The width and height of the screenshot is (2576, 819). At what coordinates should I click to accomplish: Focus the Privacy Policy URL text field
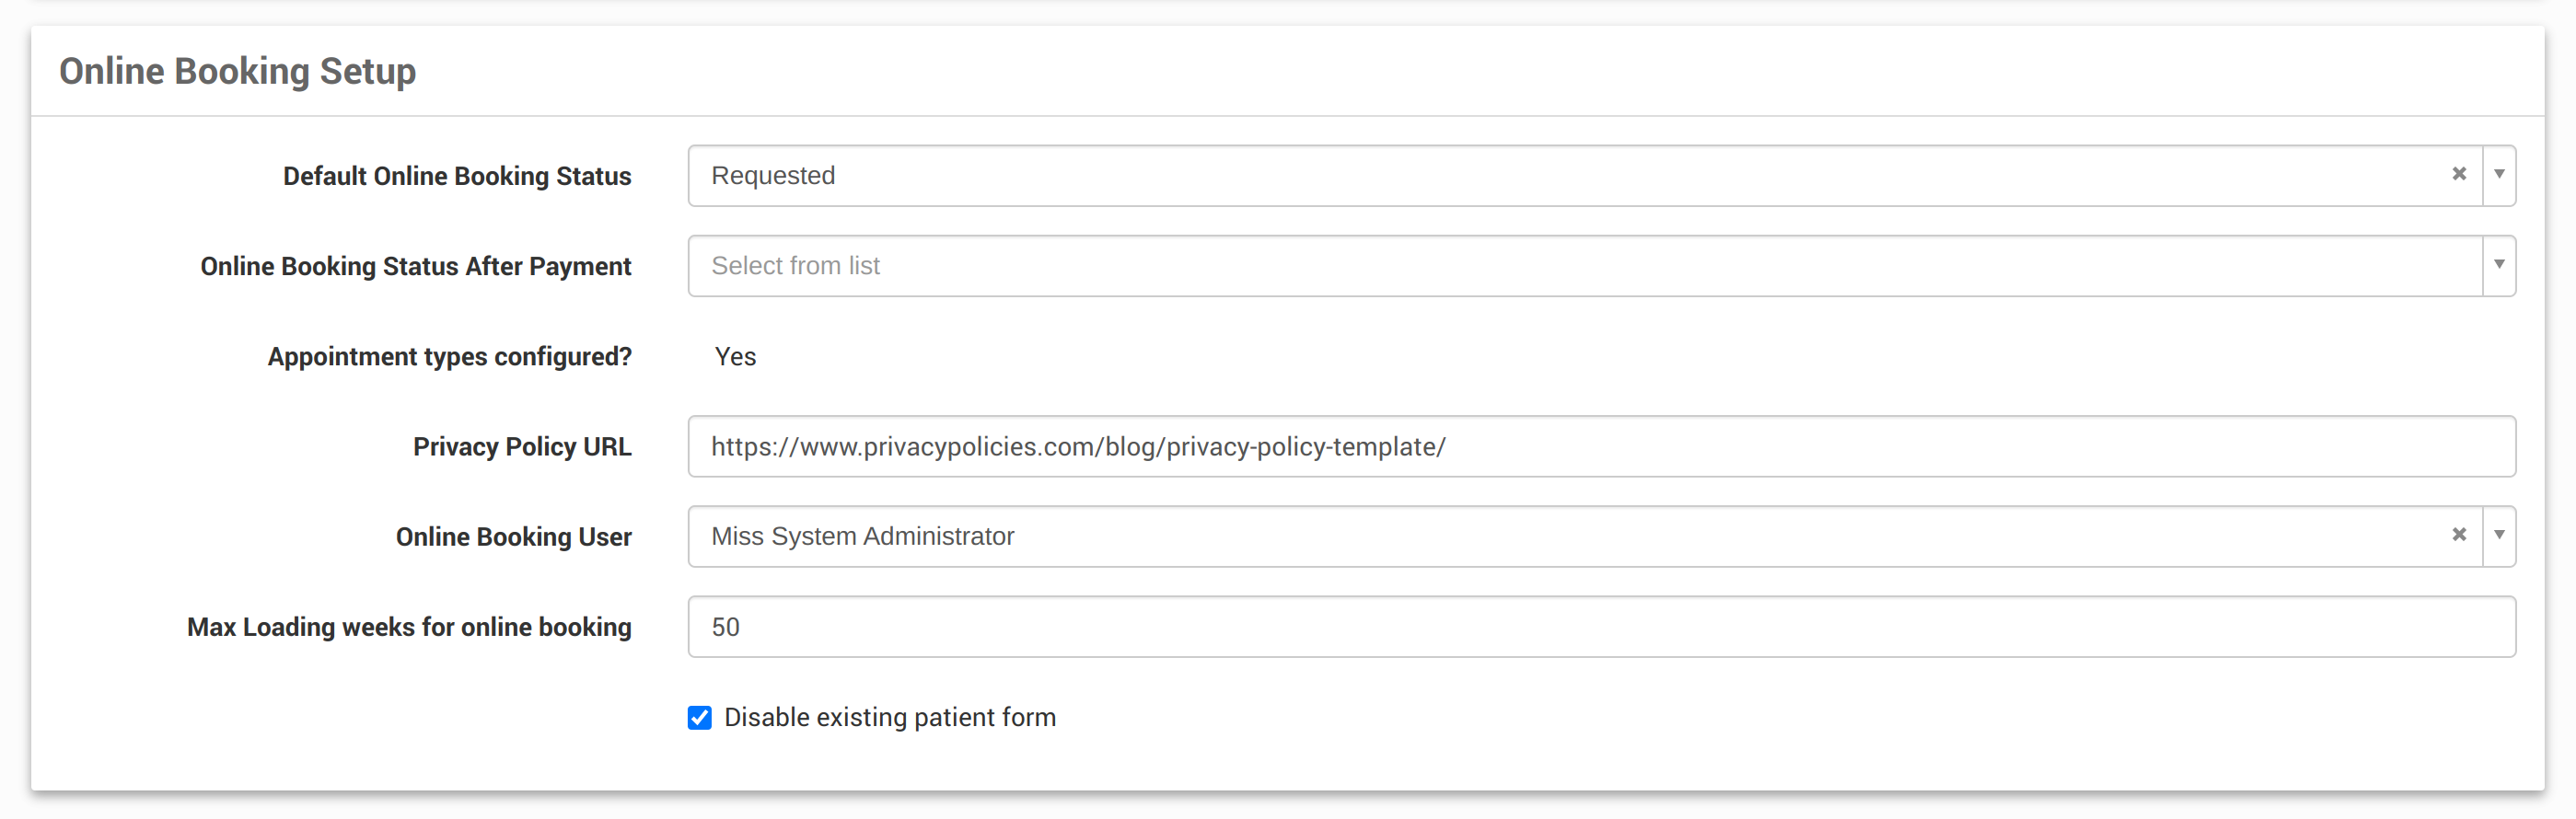click(x=1600, y=447)
